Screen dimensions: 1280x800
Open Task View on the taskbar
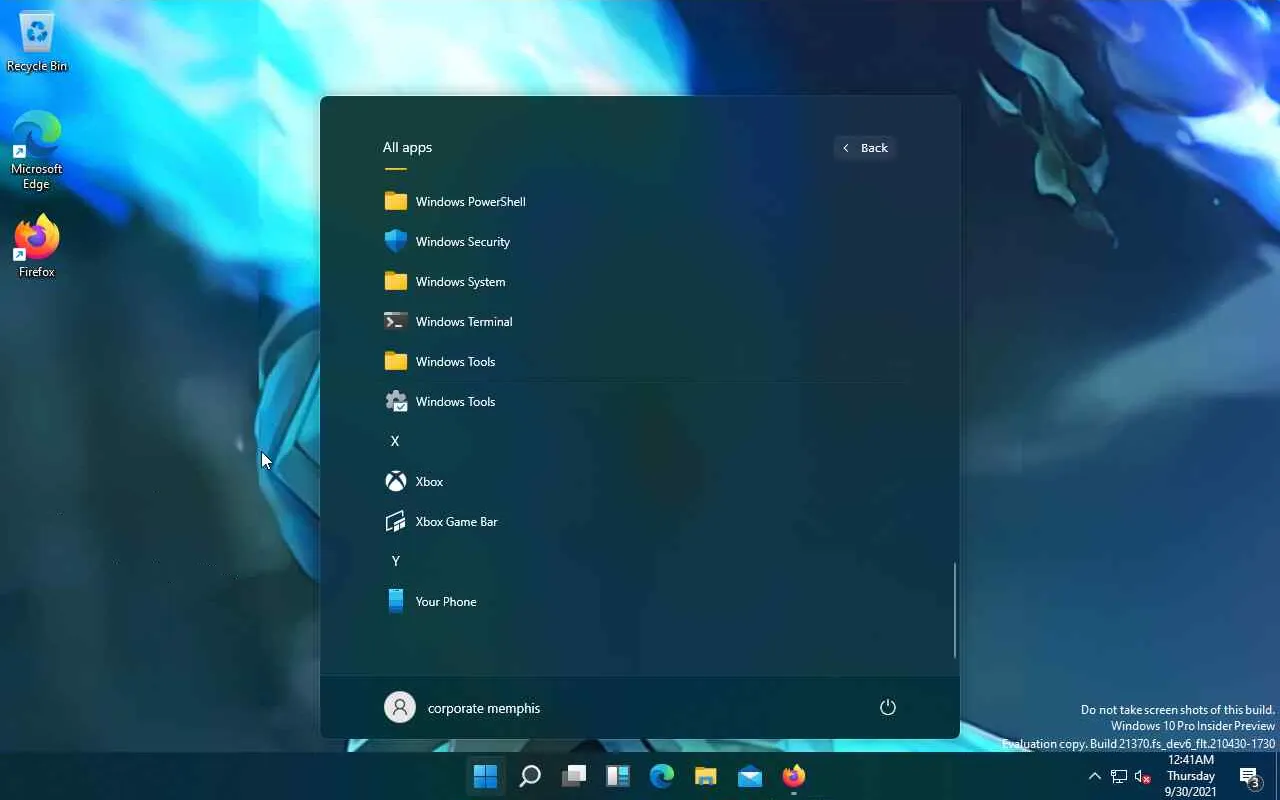574,776
